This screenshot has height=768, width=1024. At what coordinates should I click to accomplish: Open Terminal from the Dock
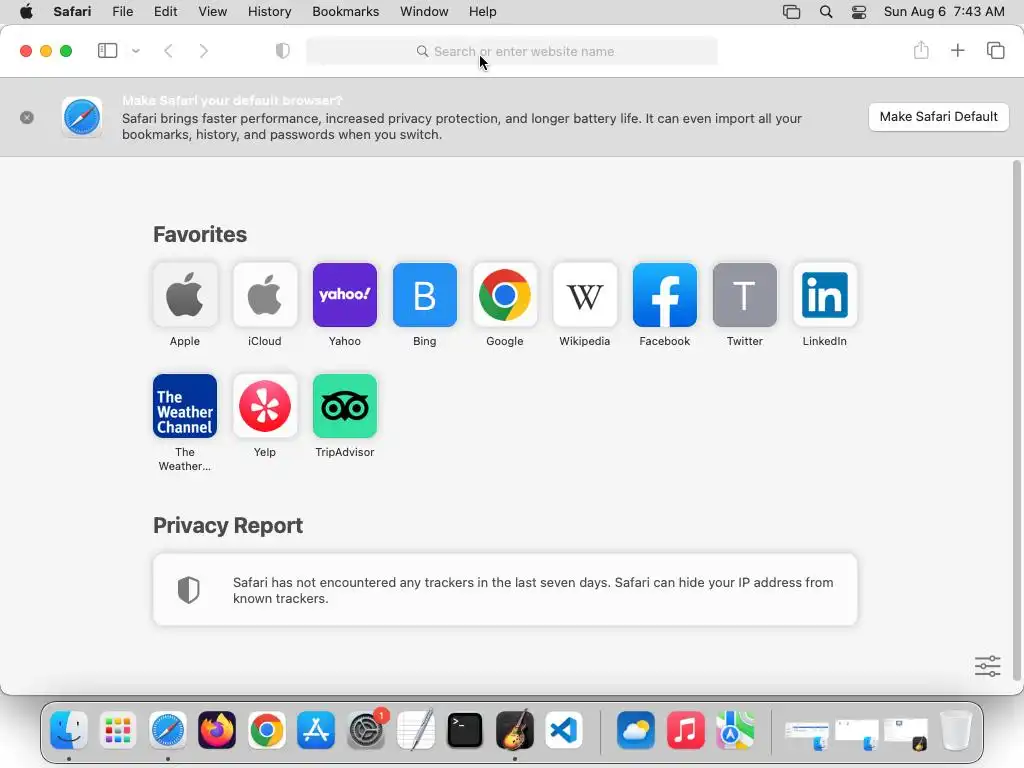click(465, 730)
